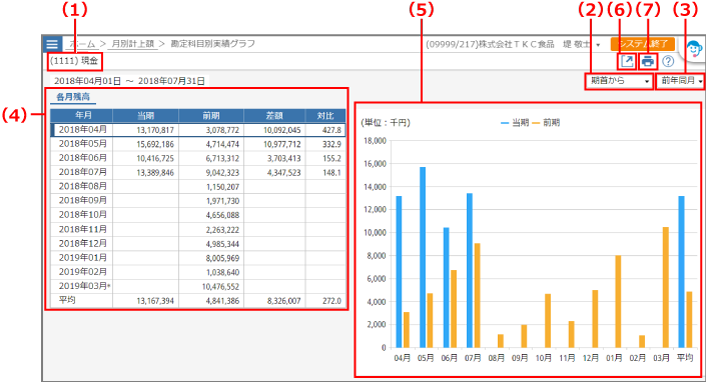Expand the user name dropdown arrow
This screenshot has width=706, height=382.
coord(598,45)
